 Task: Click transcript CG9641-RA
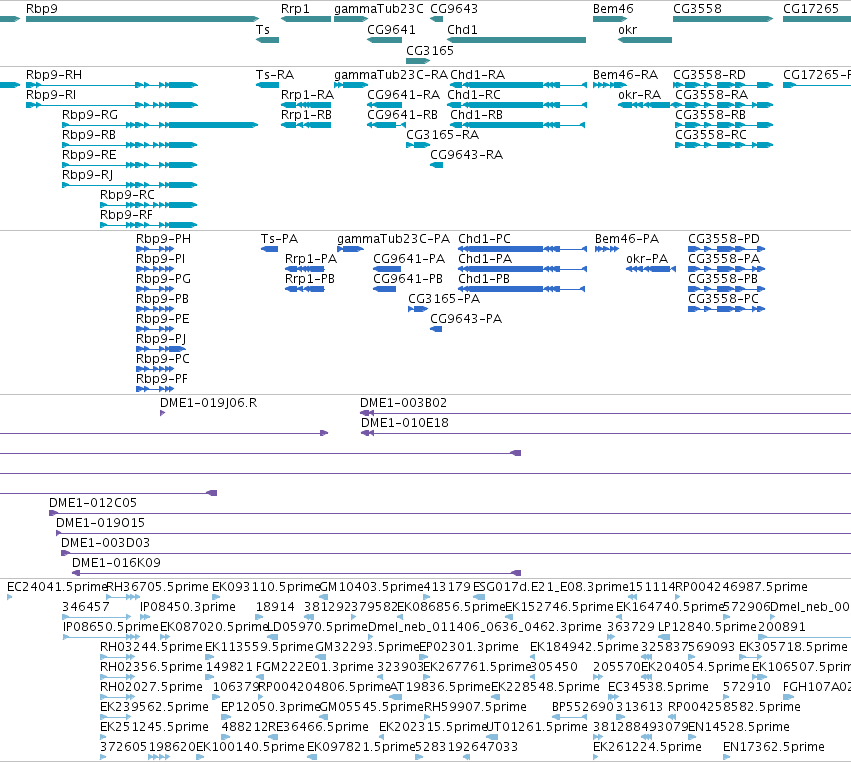385,105
